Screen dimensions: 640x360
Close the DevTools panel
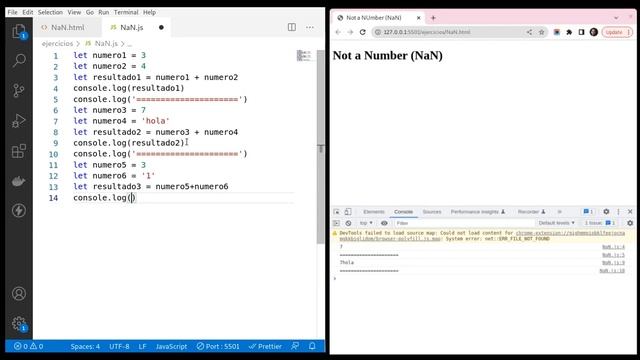(630, 211)
